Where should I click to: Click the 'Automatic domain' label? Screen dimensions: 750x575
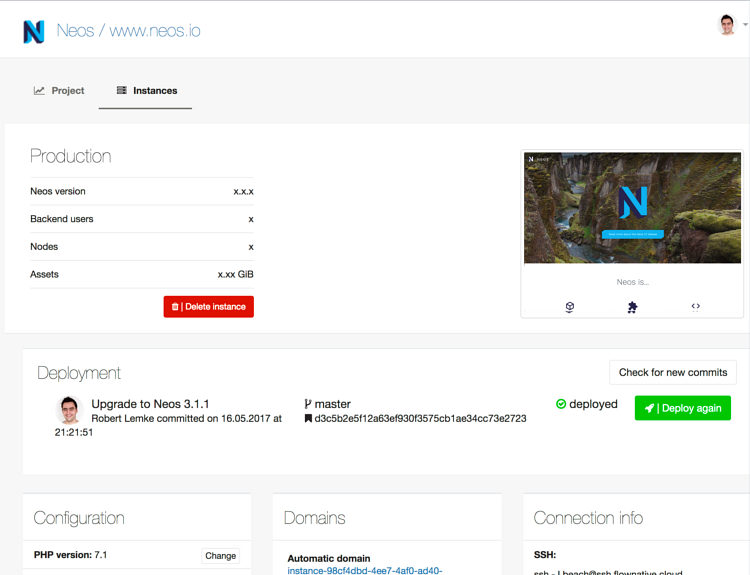tap(329, 558)
